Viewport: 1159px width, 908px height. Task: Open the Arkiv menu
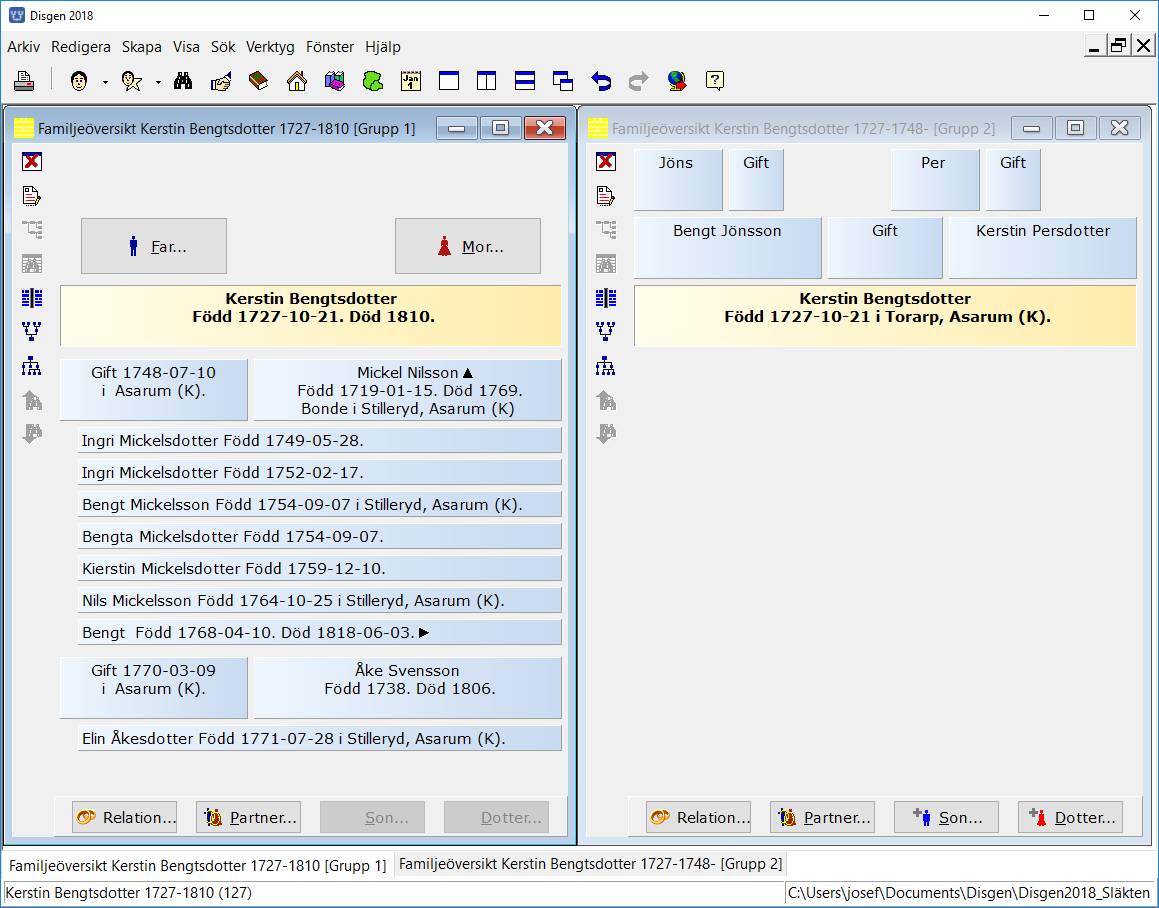[24, 47]
